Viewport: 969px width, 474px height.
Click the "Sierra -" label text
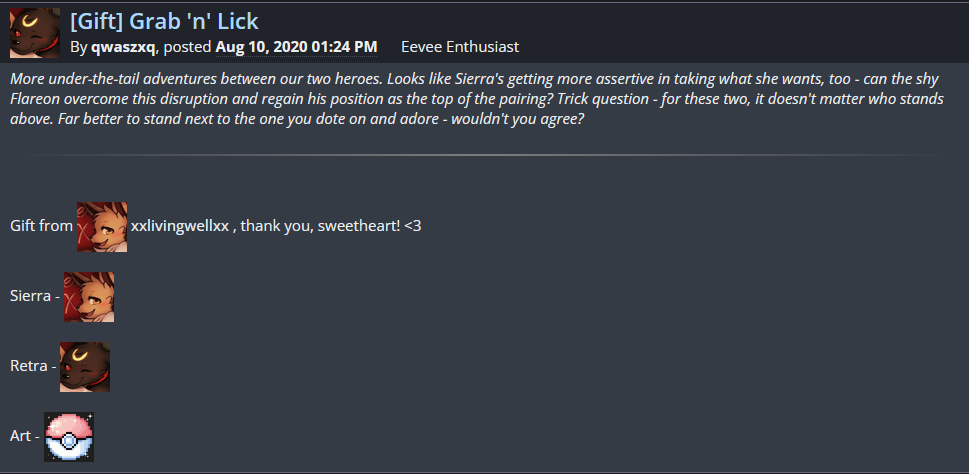click(x=32, y=297)
